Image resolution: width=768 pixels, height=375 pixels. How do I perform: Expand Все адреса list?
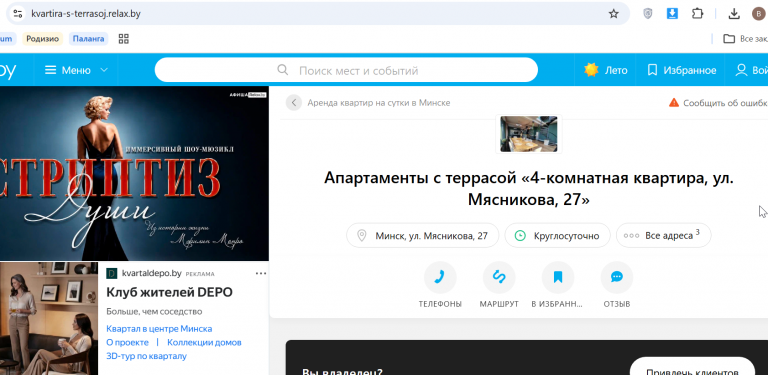coord(663,235)
